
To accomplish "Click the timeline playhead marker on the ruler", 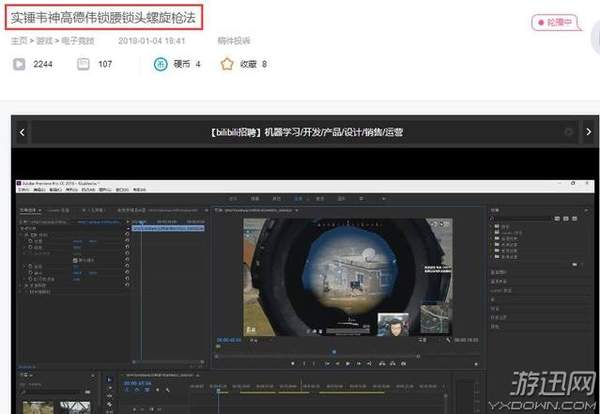I will 218,390.
